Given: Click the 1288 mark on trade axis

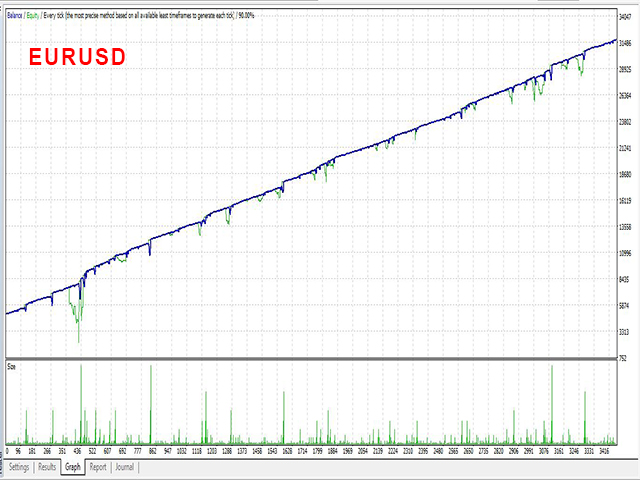Looking at the screenshot, I should pyautogui.click(x=227, y=451).
